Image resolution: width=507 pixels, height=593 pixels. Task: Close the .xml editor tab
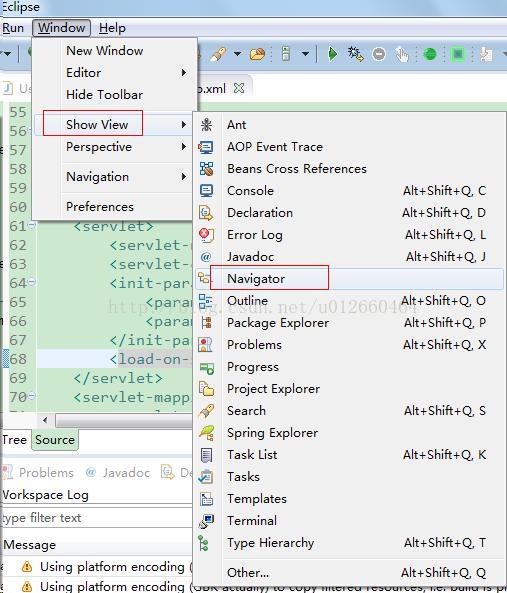(239, 88)
